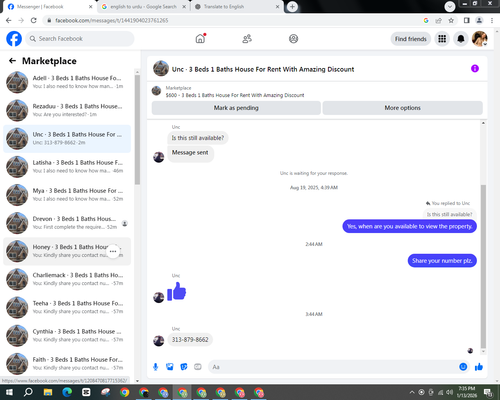Send a thumbs-up like
Screen dimensions: 500x400
tap(479, 367)
